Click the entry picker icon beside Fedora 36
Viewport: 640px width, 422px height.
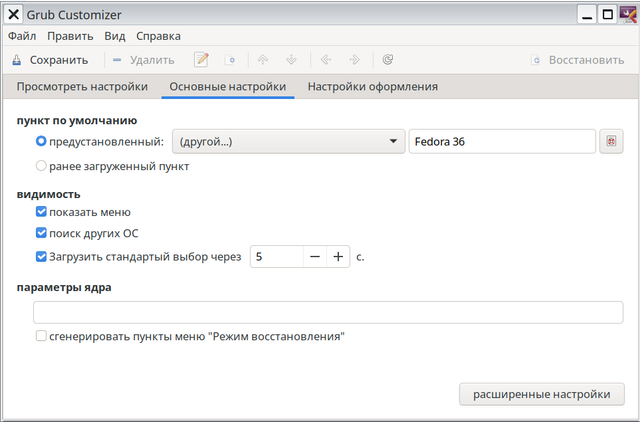[611, 142]
